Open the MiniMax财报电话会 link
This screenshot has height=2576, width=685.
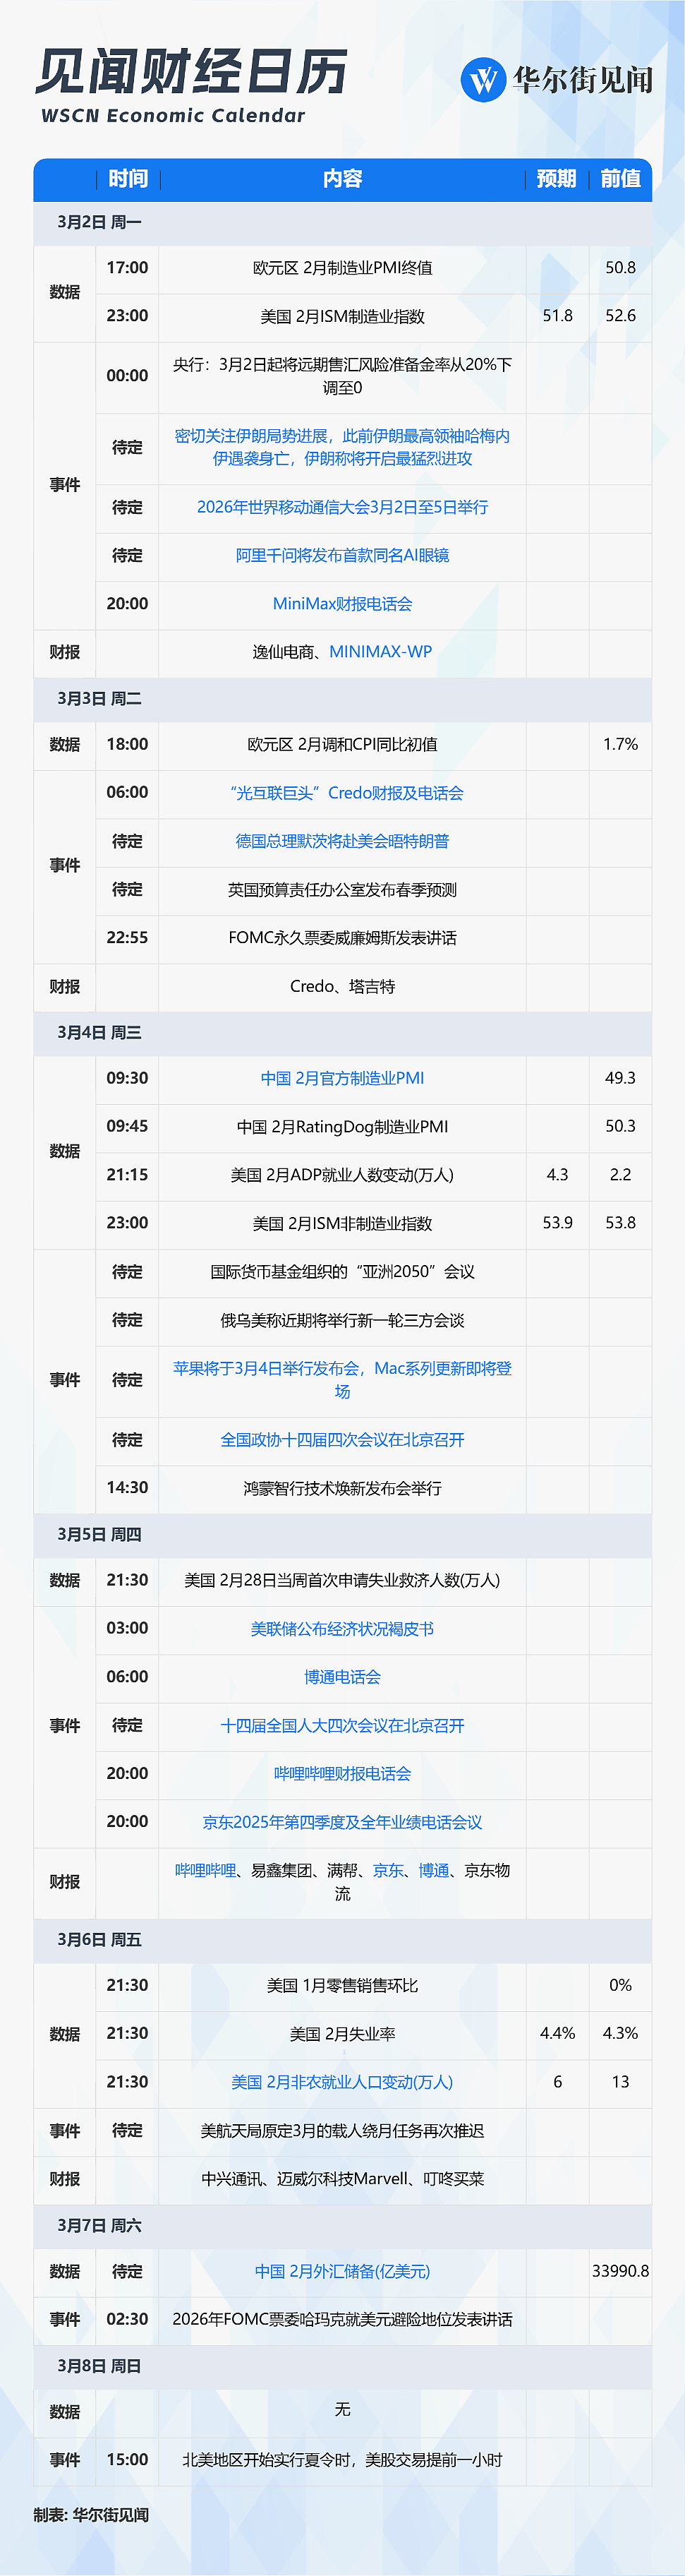pyautogui.click(x=342, y=604)
